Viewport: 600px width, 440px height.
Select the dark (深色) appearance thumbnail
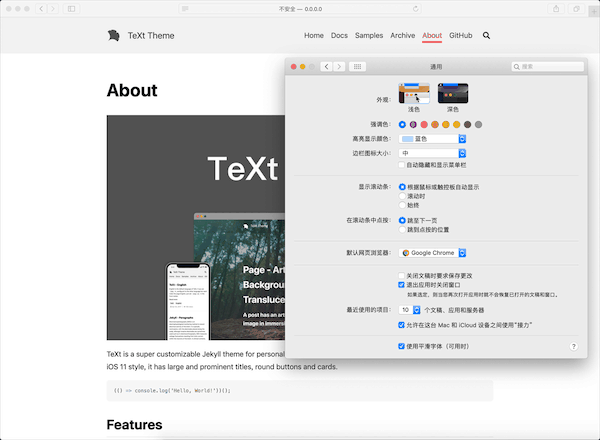(x=453, y=93)
